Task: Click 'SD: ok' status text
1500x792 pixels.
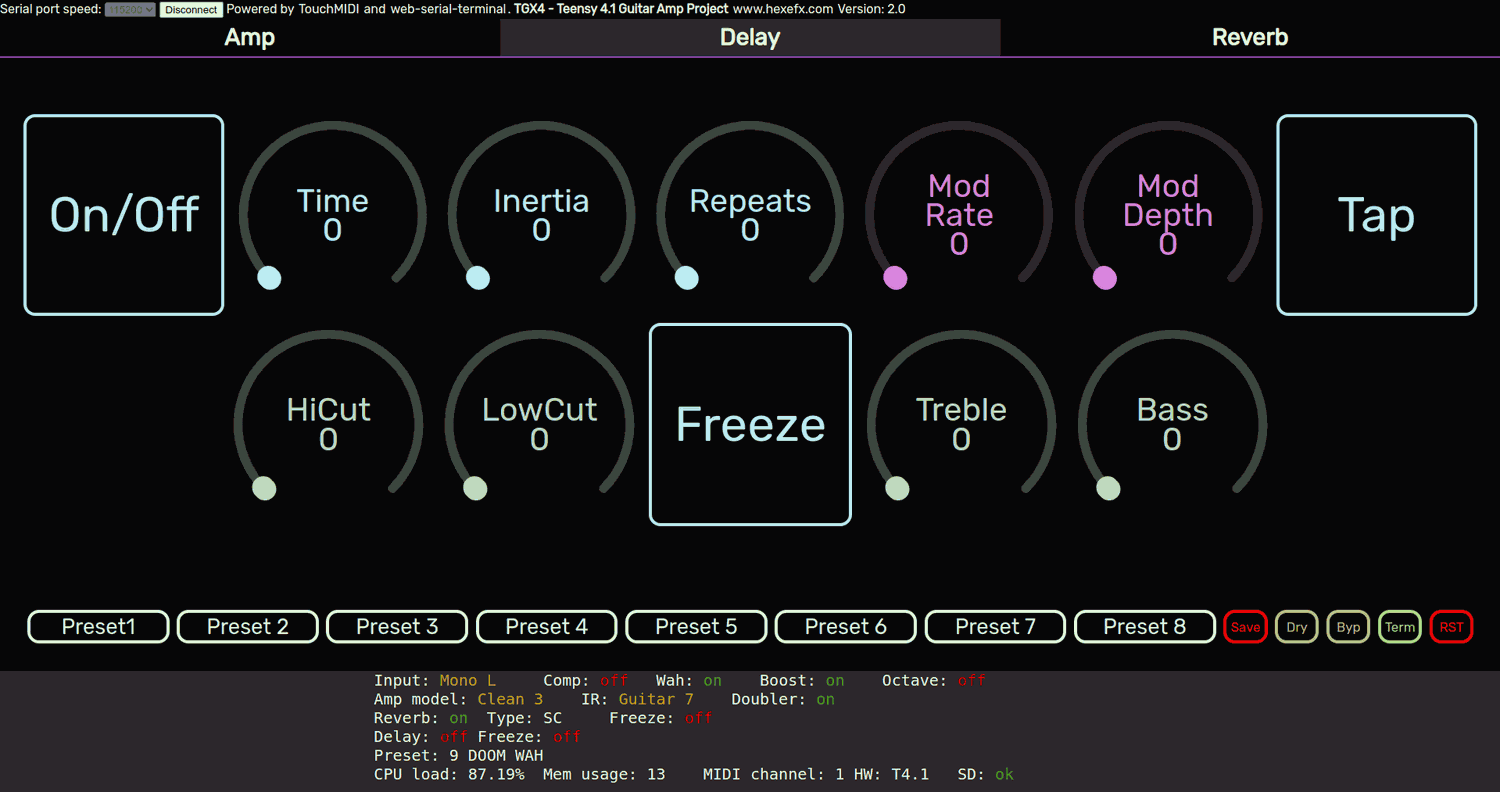Action: click(x=986, y=774)
